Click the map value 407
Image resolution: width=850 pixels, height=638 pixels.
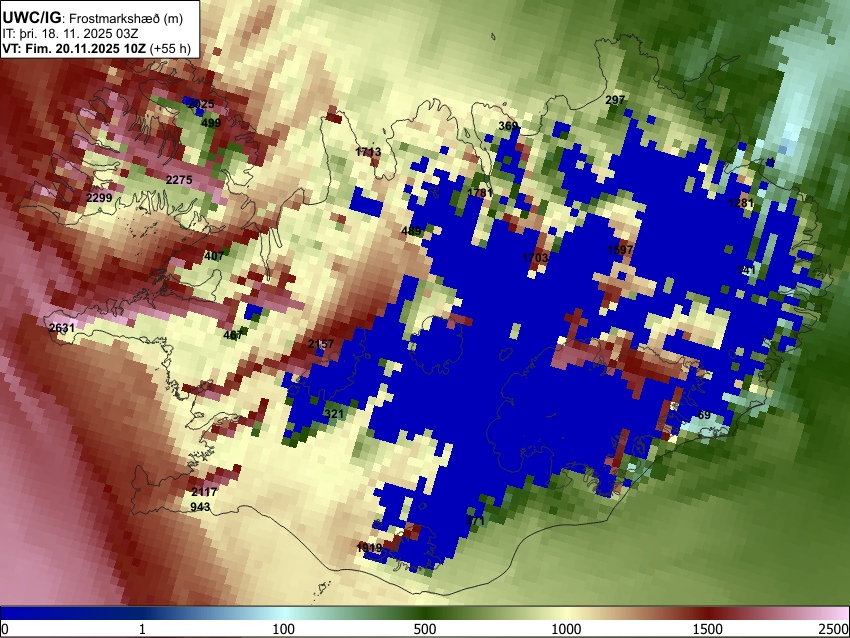[214, 256]
